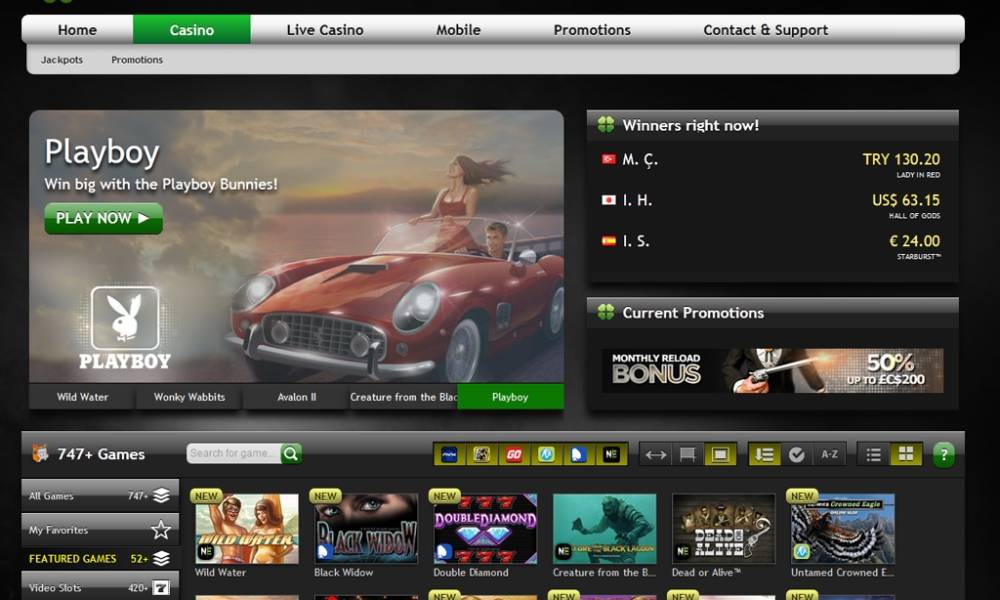
Task: Click the winner amount US$ 63.15
Action: (x=906, y=200)
